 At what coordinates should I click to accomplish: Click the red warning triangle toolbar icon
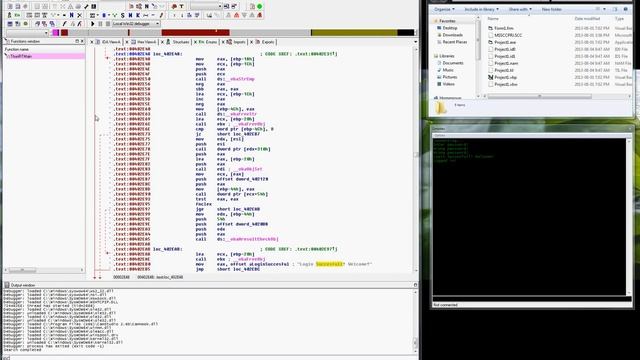pyautogui.click(x=236, y=15)
